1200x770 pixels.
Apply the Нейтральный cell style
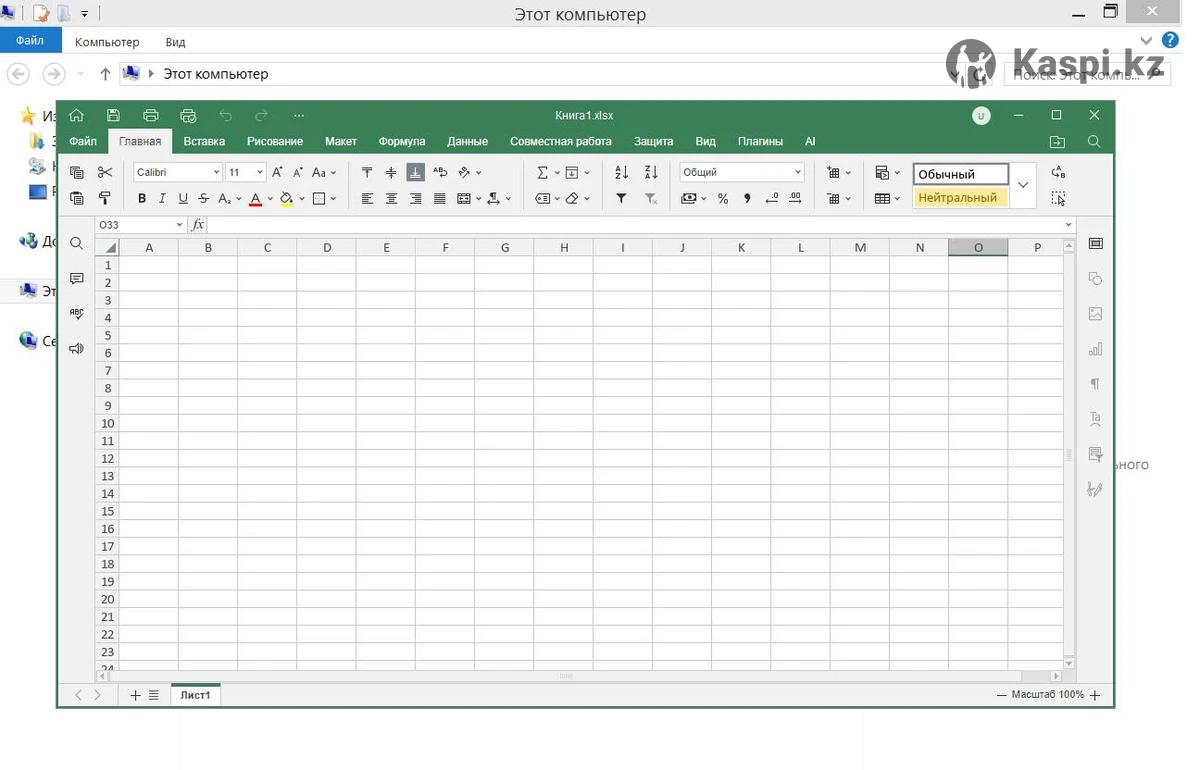coord(958,198)
